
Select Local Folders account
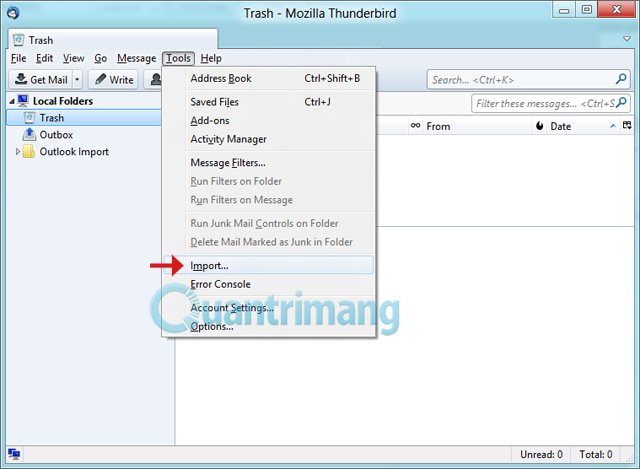pos(62,101)
